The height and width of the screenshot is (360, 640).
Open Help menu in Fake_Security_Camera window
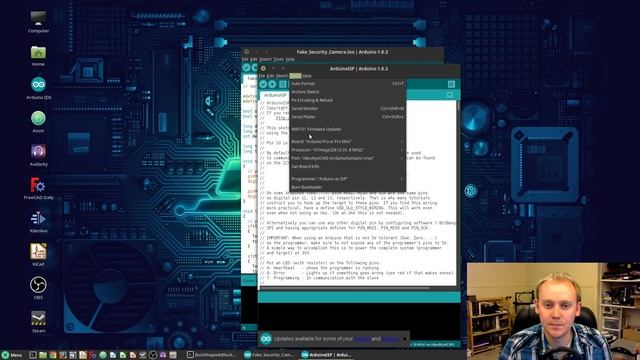(290, 59)
